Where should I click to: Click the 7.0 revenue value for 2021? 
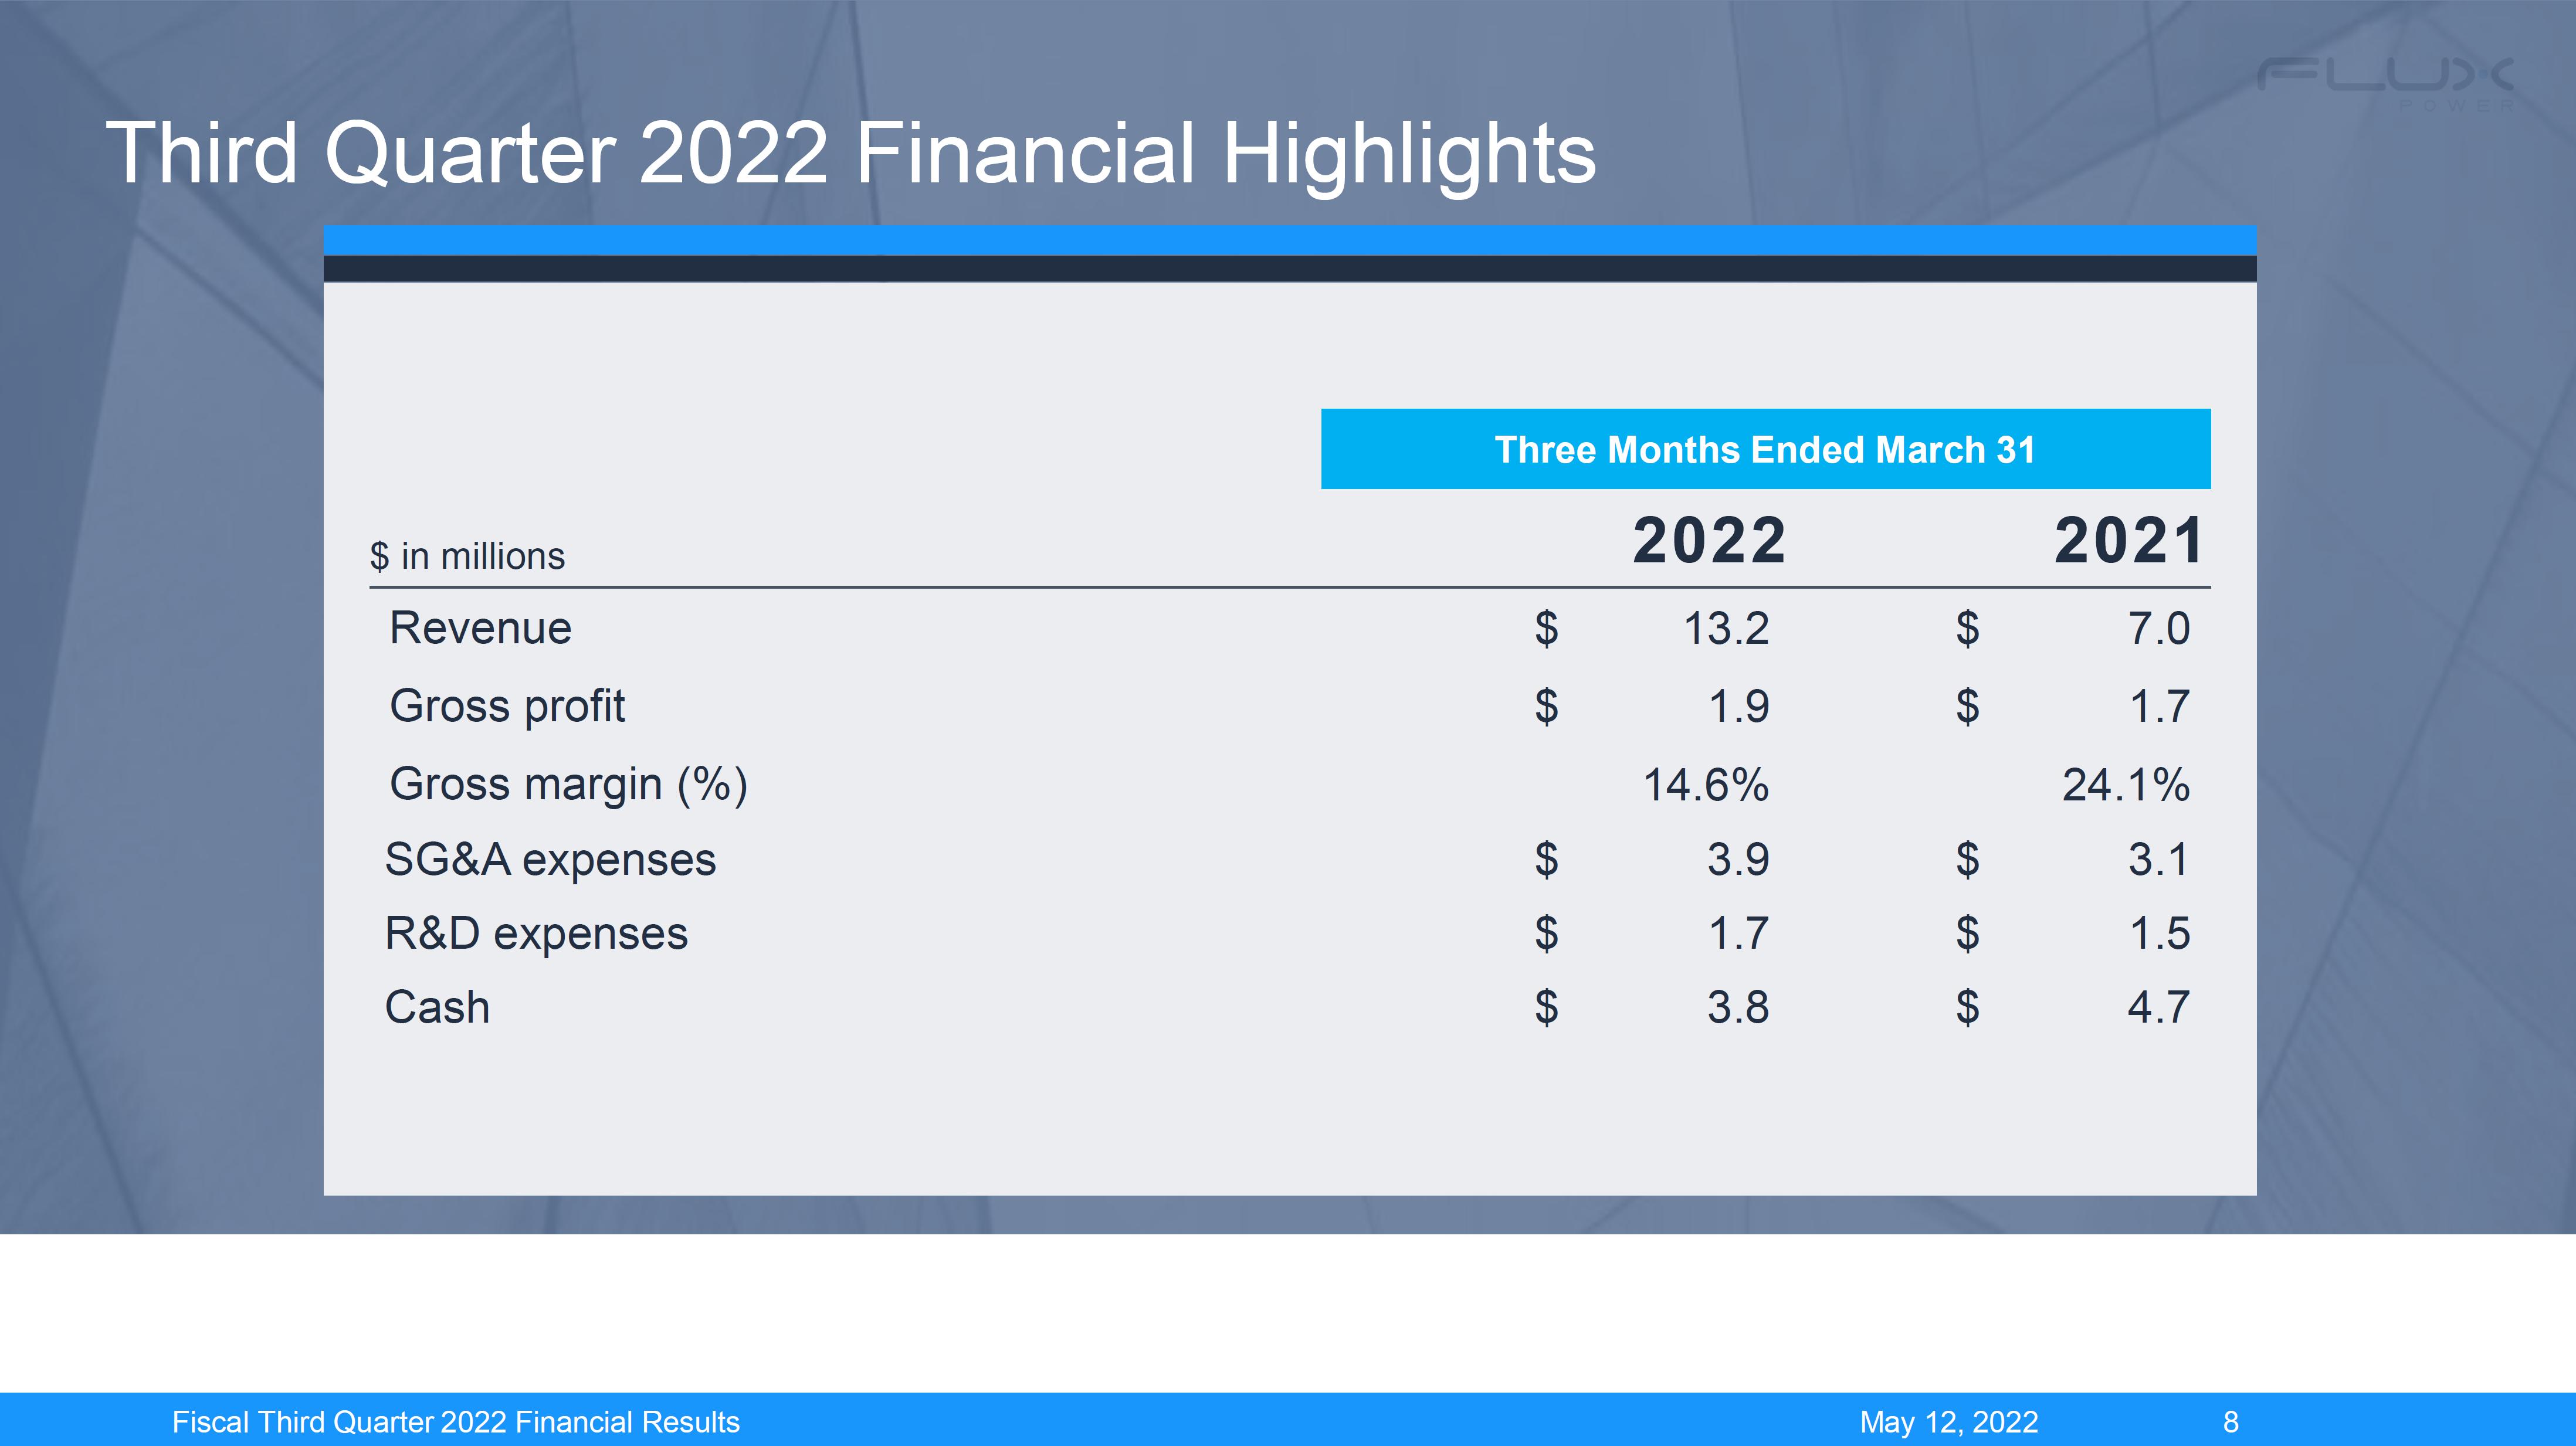(x=2158, y=629)
